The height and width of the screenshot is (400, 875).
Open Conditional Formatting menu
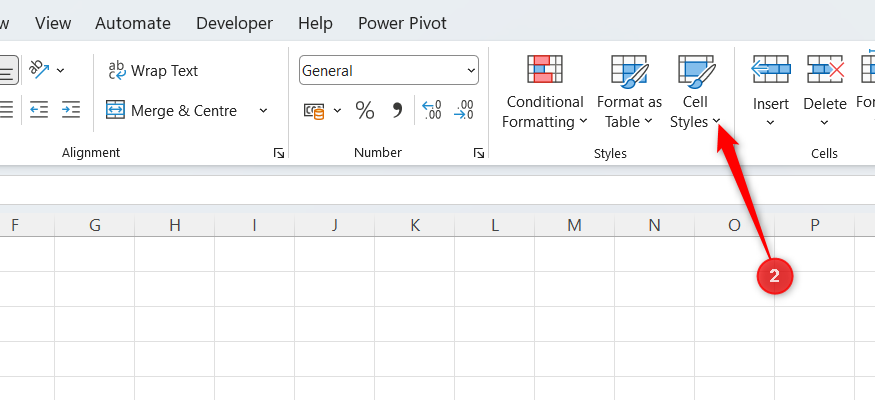tap(545, 92)
